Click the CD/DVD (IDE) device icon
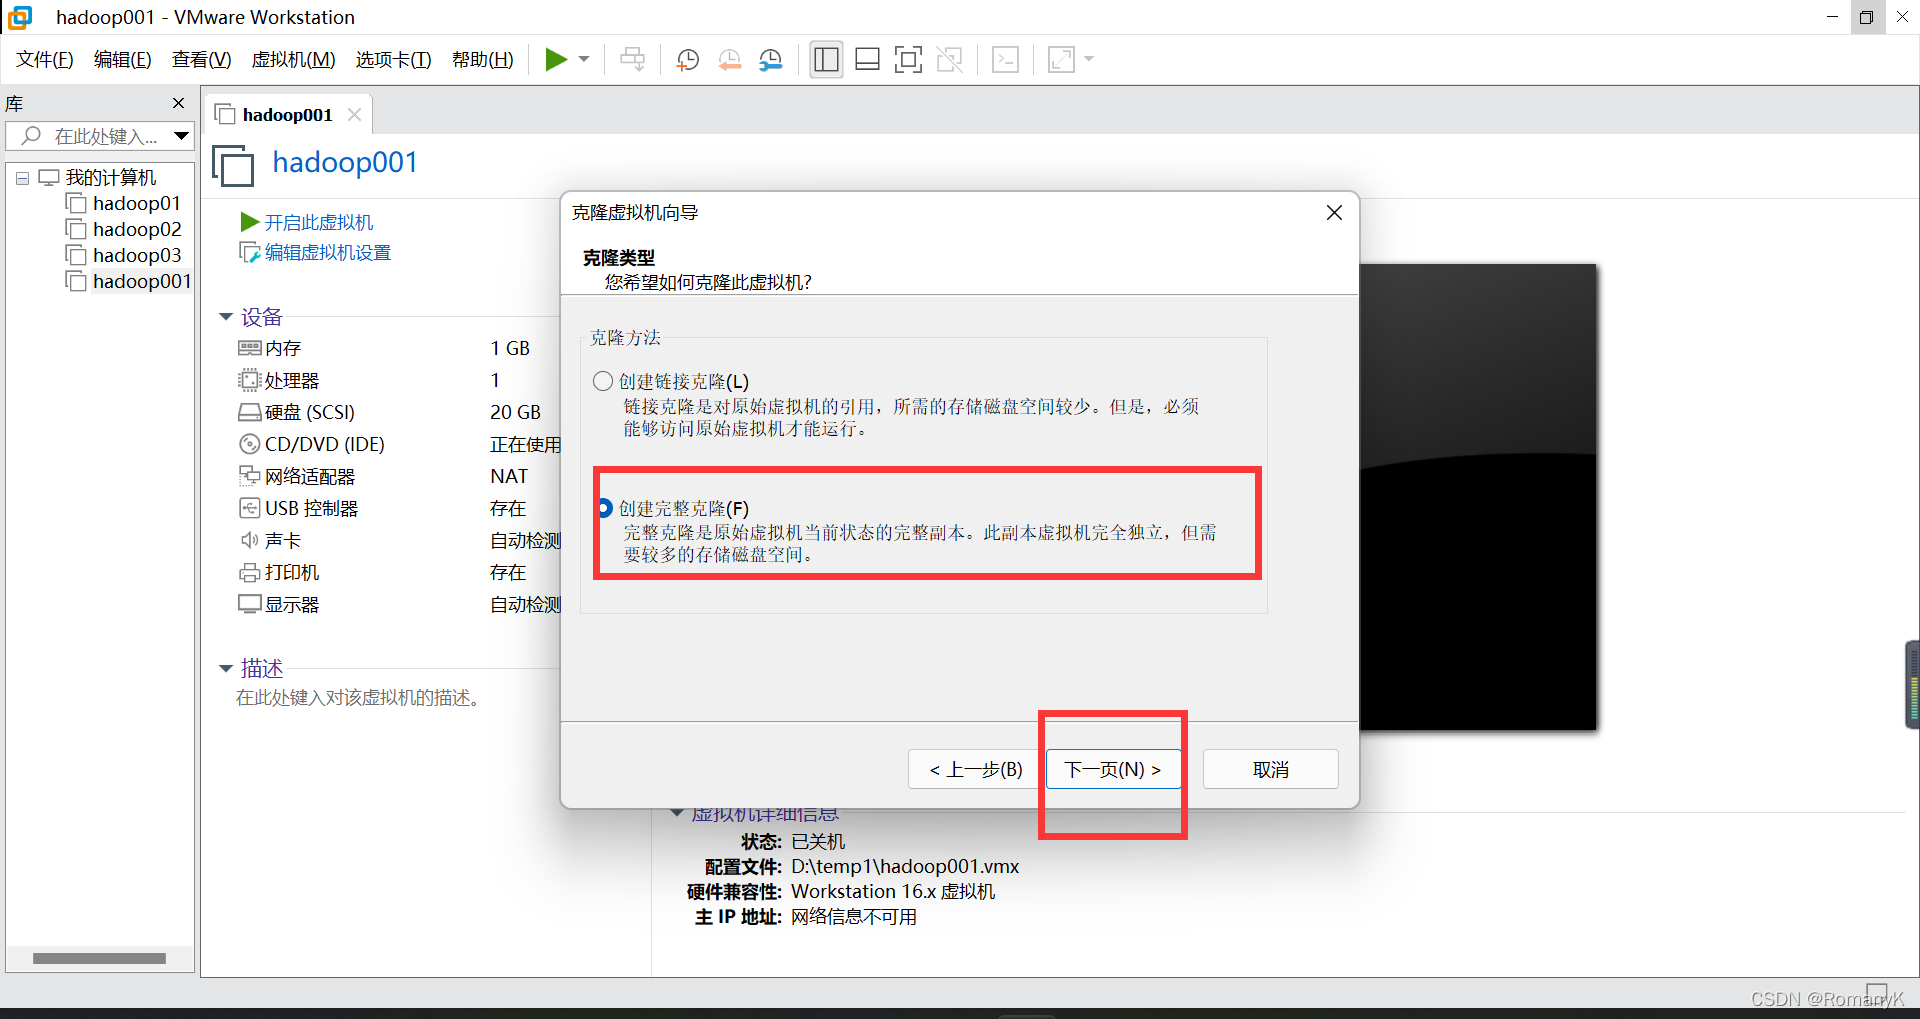Image resolution: width=1920 pixels, height=1019 pixels. 249,444
